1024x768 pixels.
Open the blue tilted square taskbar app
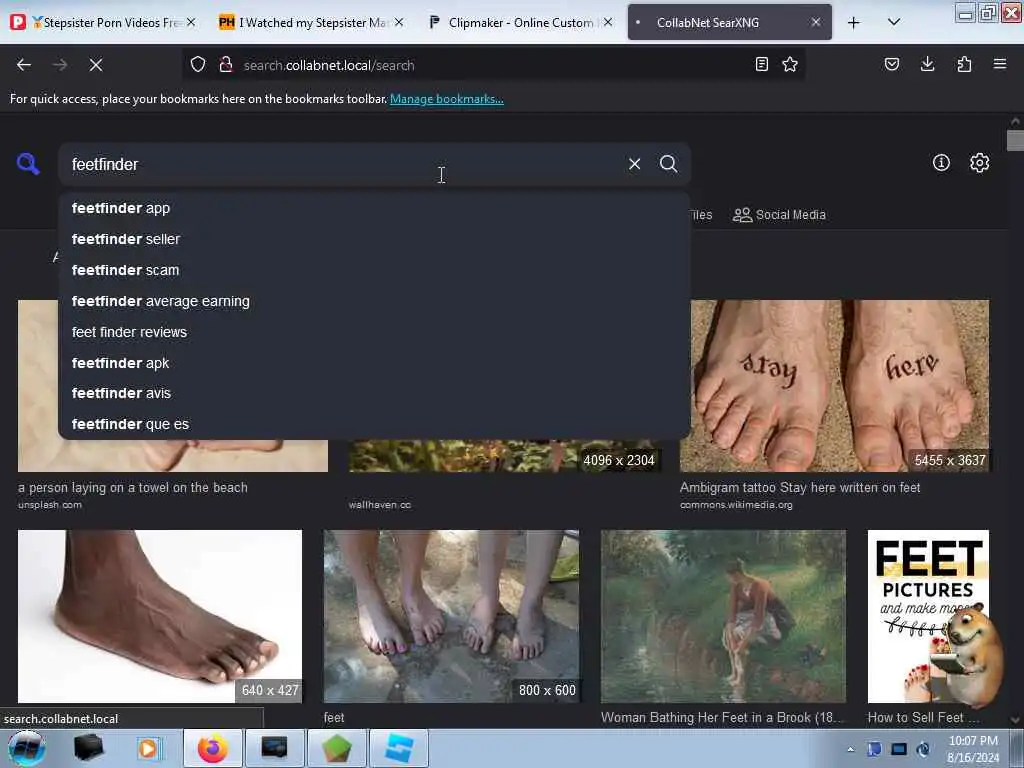[398, 748]
